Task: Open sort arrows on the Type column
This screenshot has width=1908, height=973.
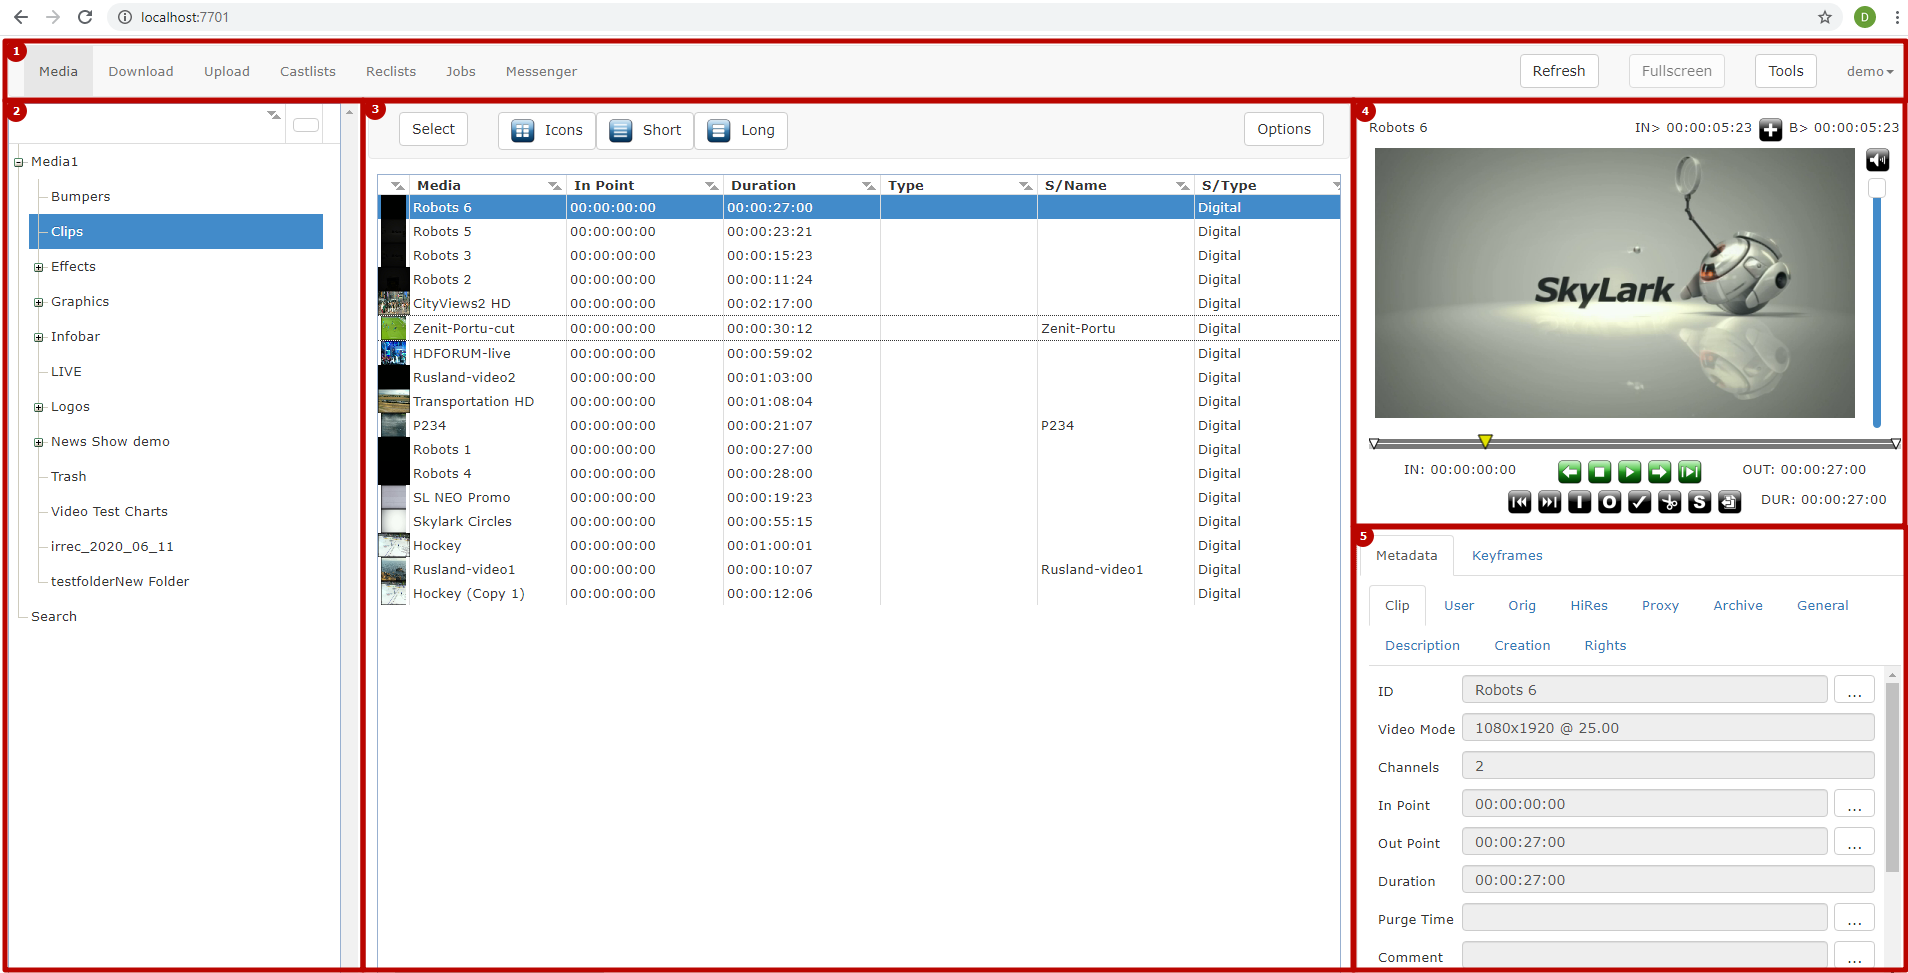Action: coord(1026,186)
